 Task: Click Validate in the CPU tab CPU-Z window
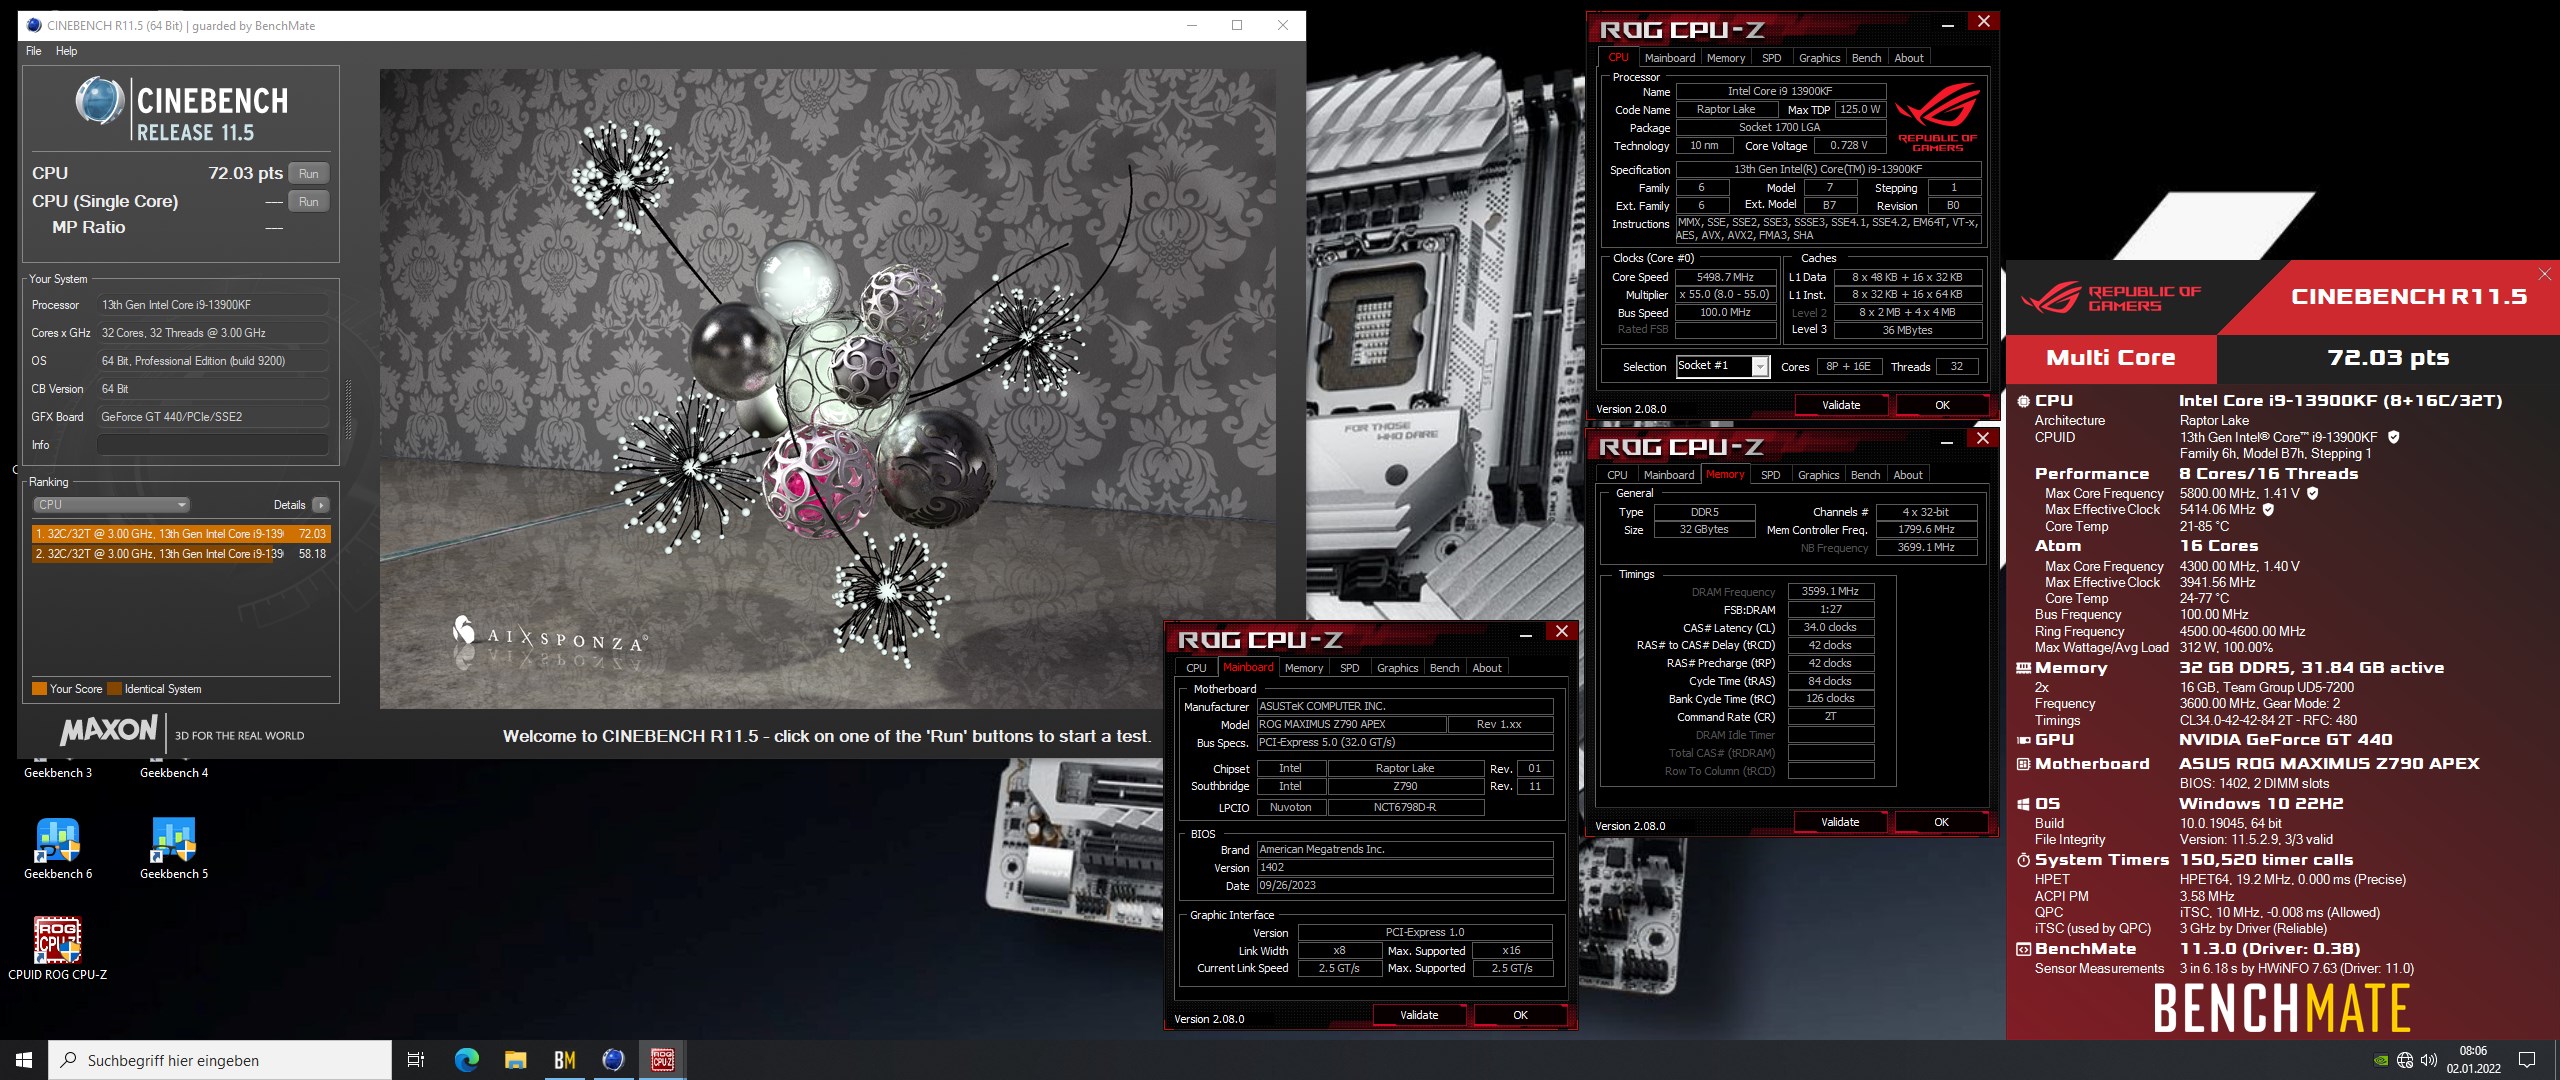coord(1840,405)
